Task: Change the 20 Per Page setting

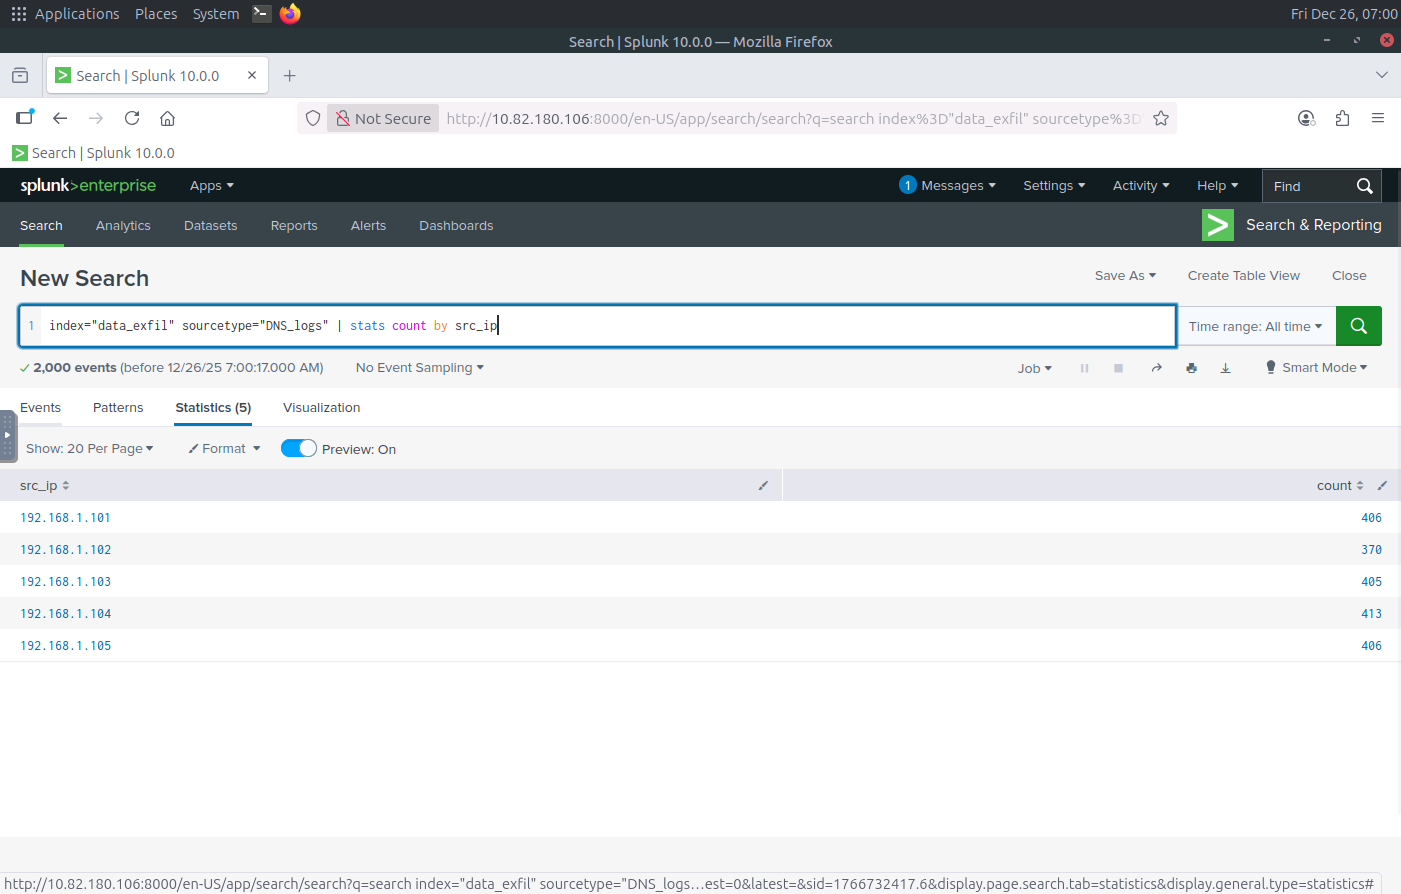Action: point(90,449)
